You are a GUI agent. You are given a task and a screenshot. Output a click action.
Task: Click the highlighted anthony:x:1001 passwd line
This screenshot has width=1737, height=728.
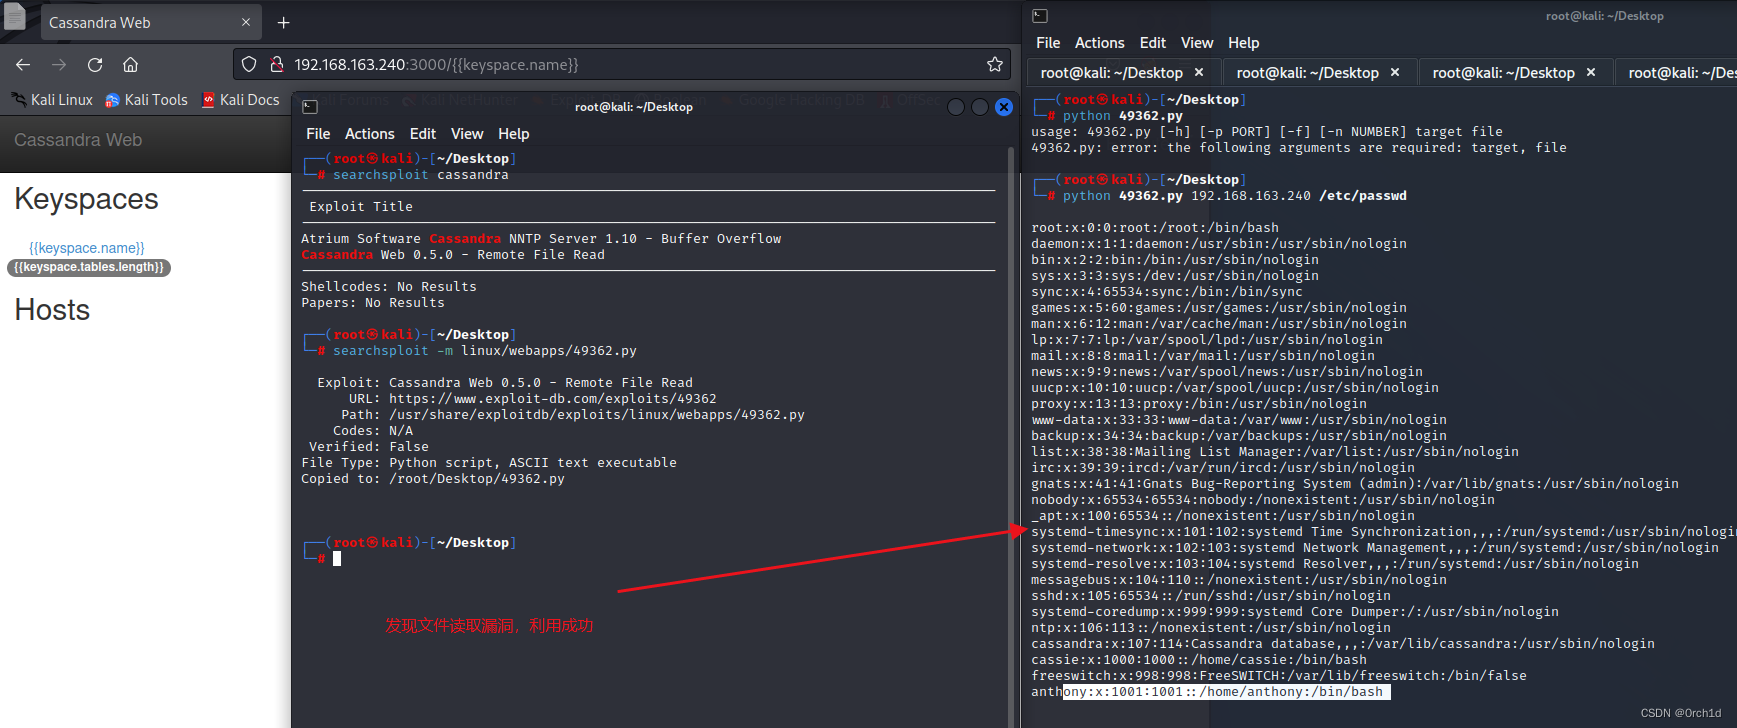1211,692
